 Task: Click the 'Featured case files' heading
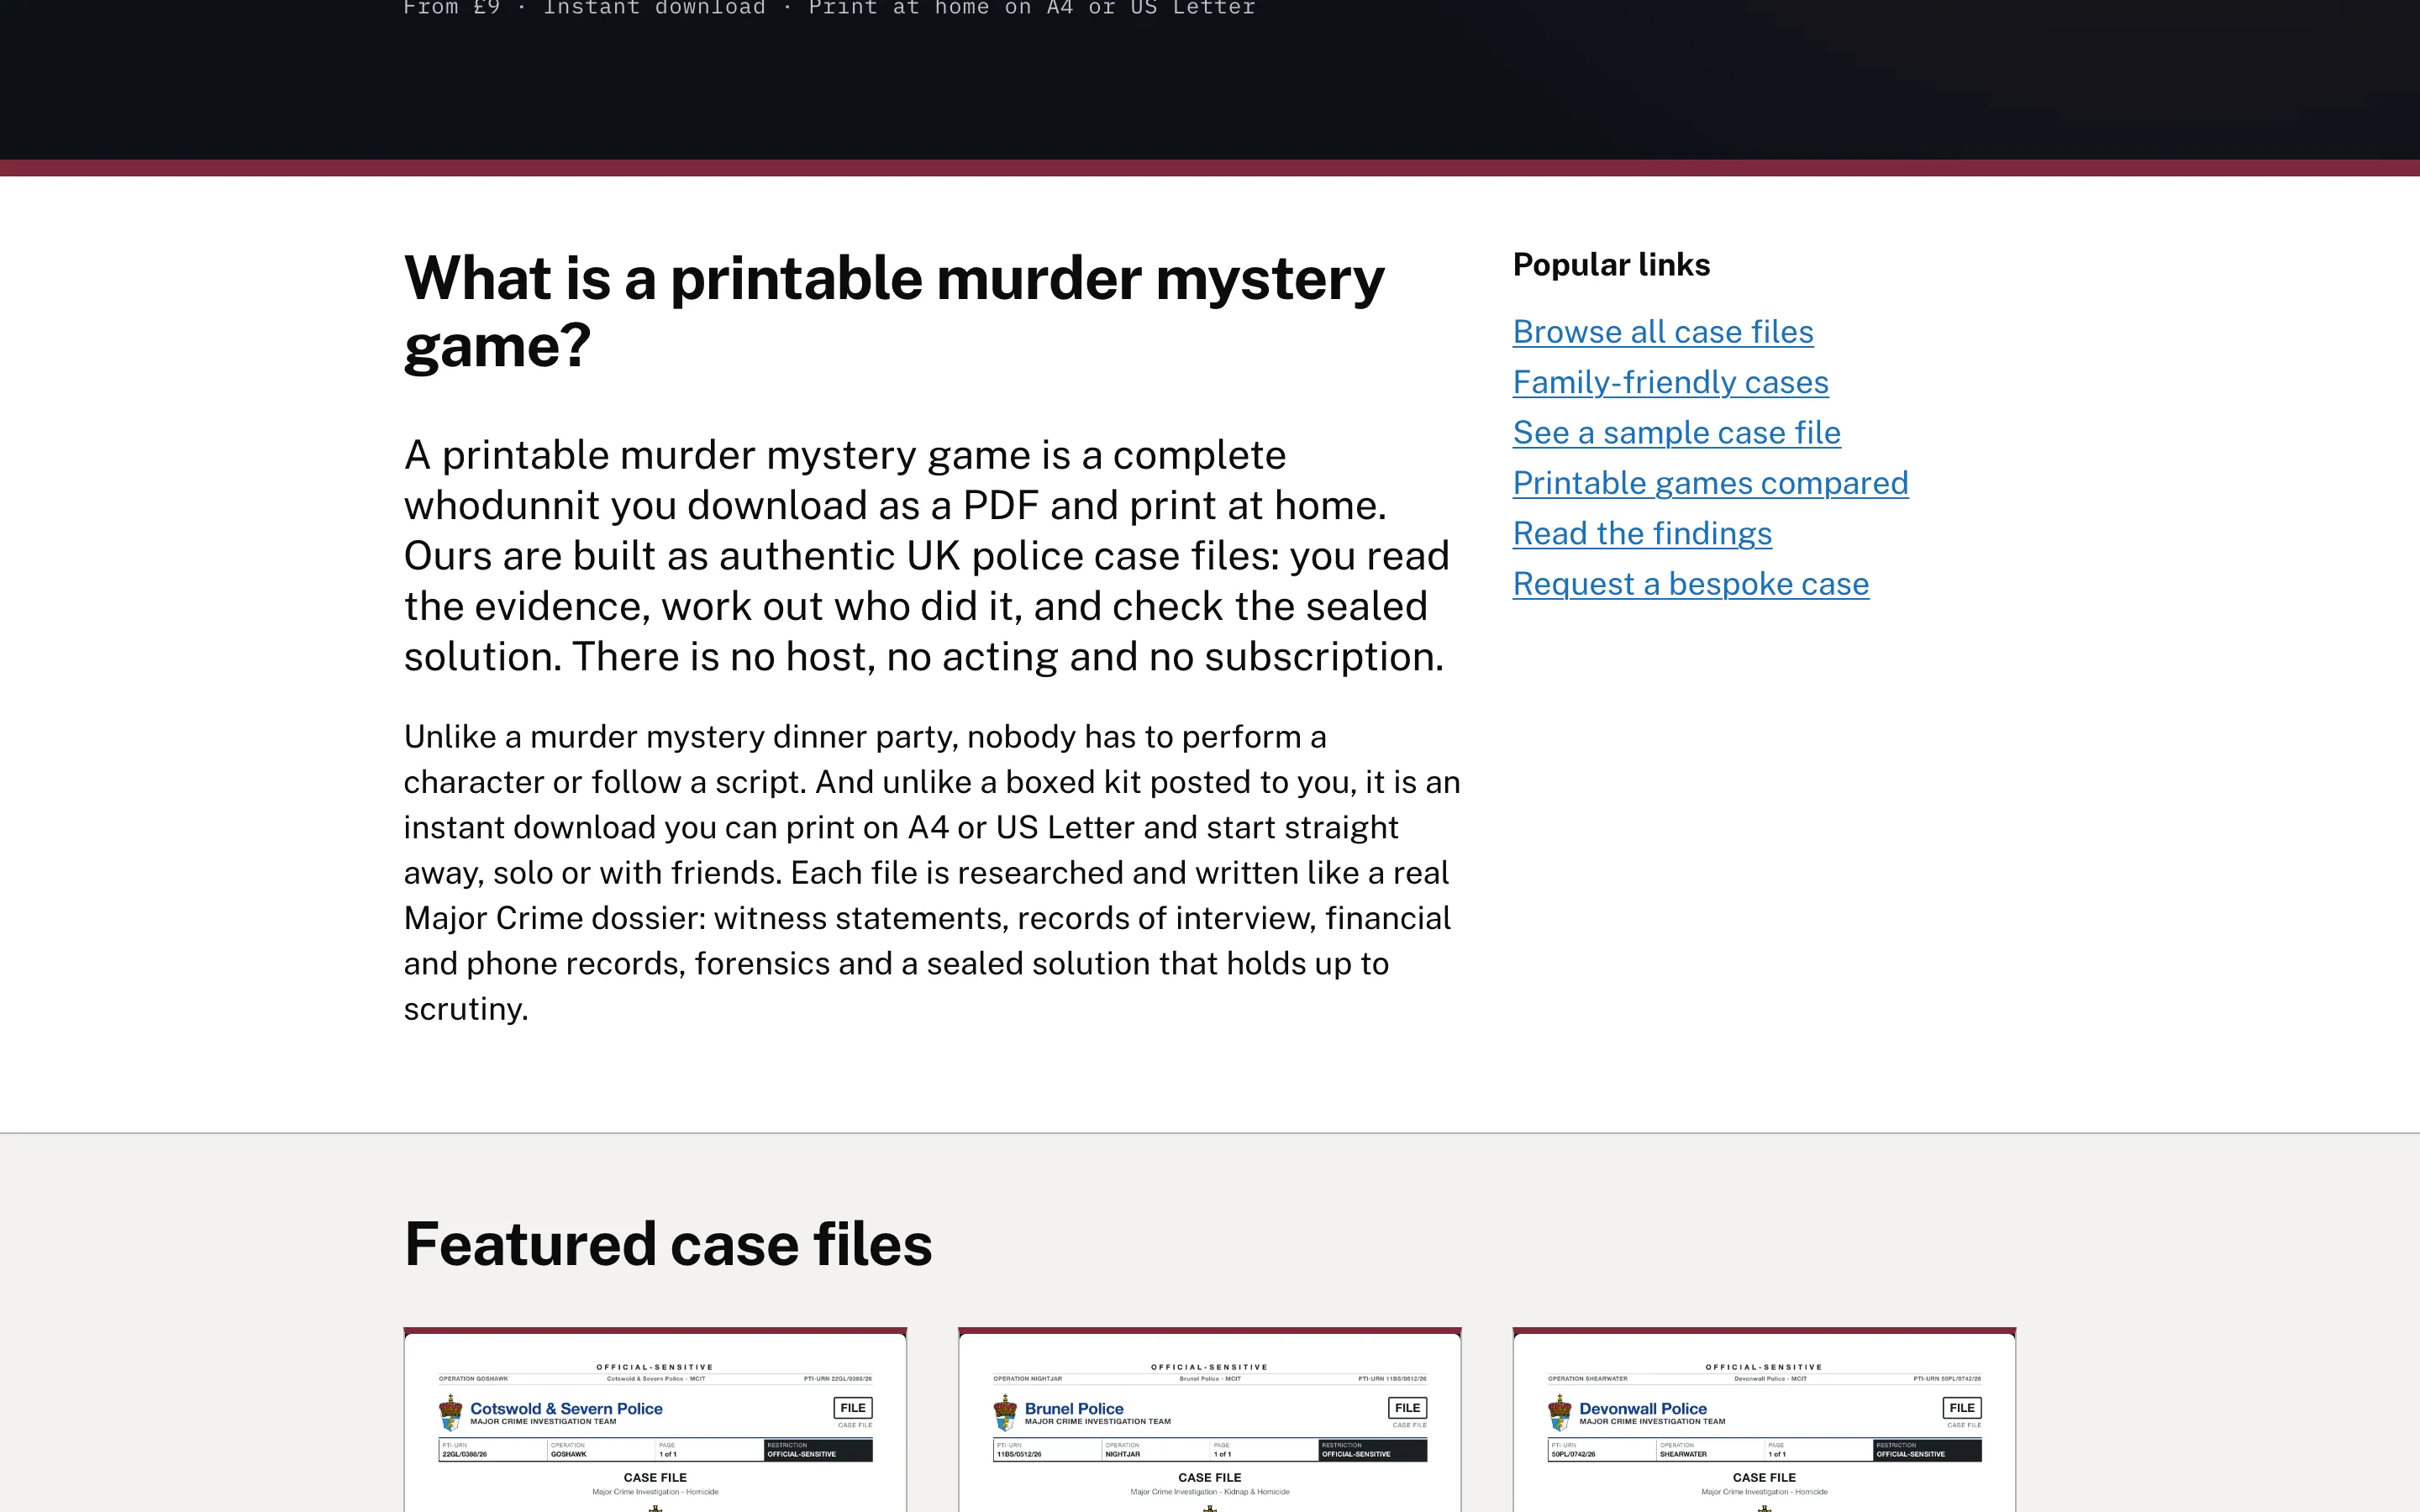tap(668, 1245)
